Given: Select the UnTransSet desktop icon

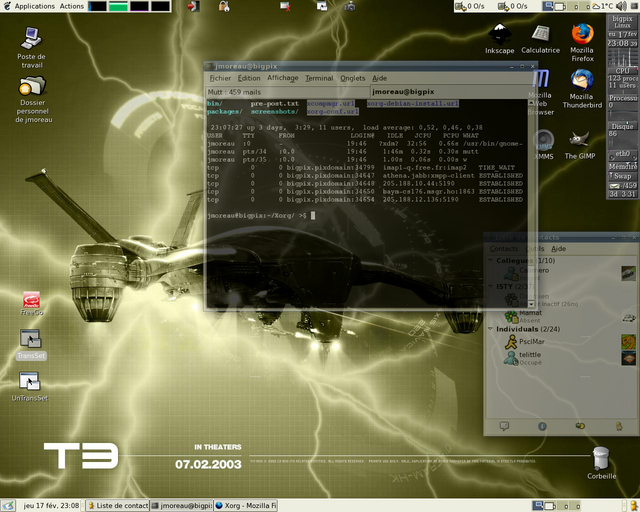Looking at the screenshot, I should click(30, 386).
